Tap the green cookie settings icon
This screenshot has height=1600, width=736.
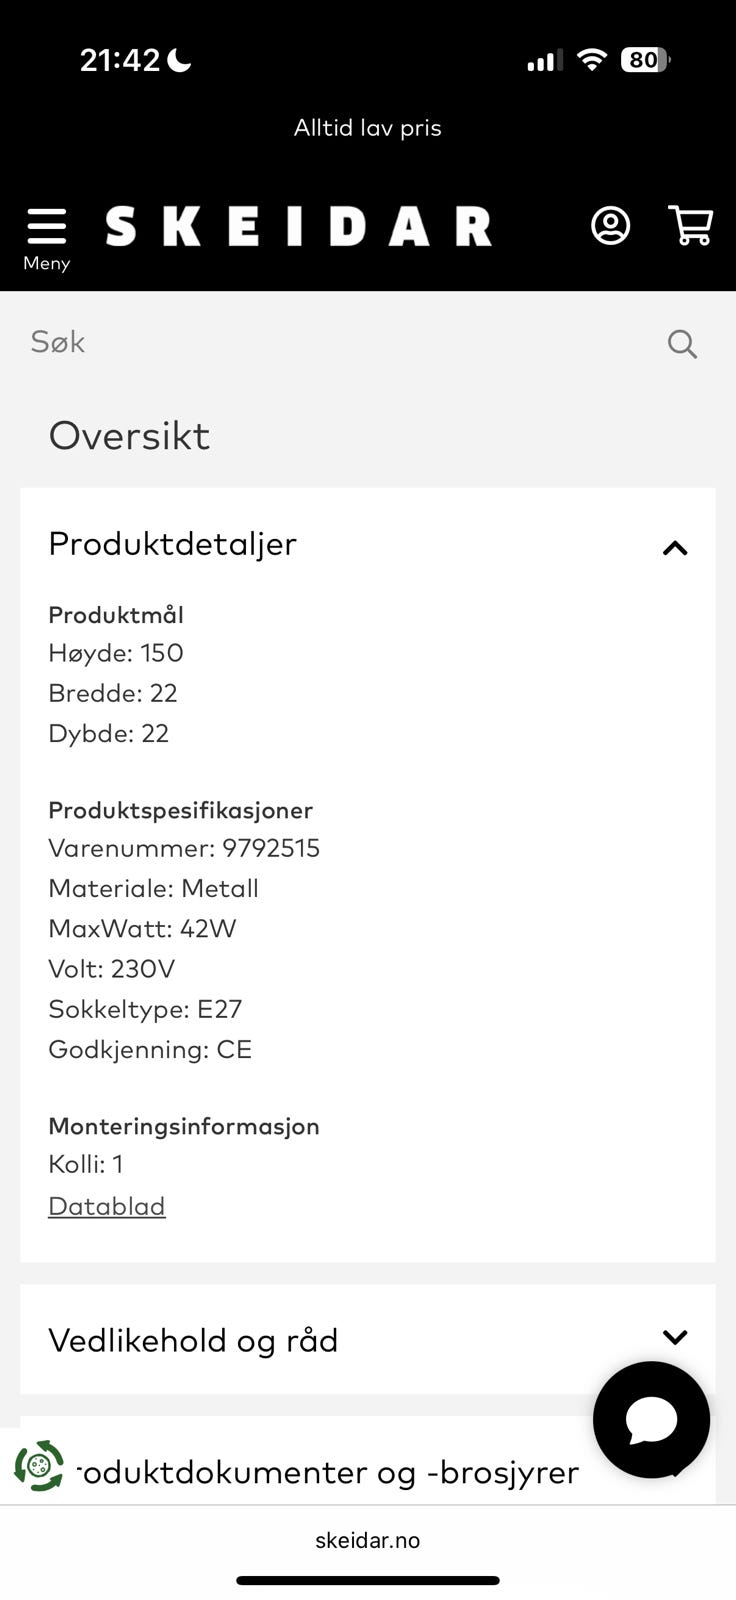pyautogui.click(x=39, y=1466)
